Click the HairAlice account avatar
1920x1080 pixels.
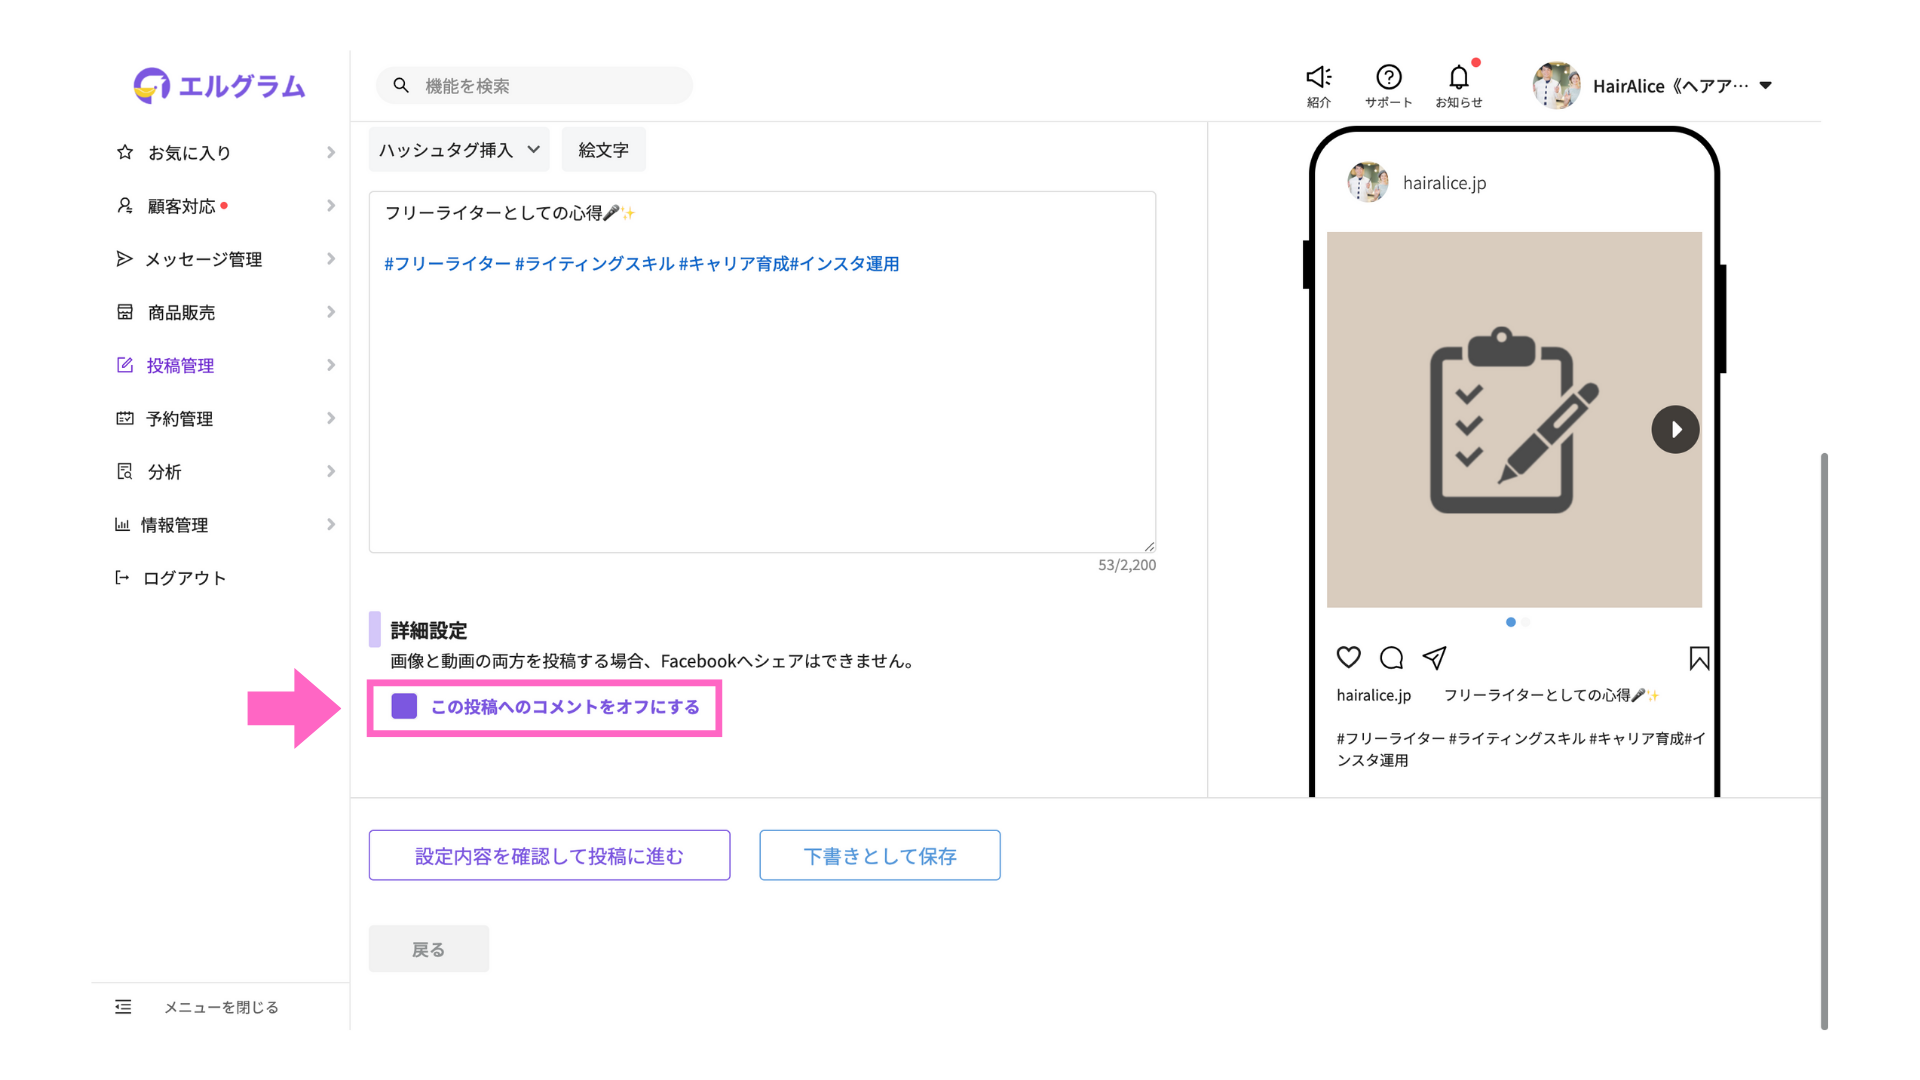(1557, 86)
